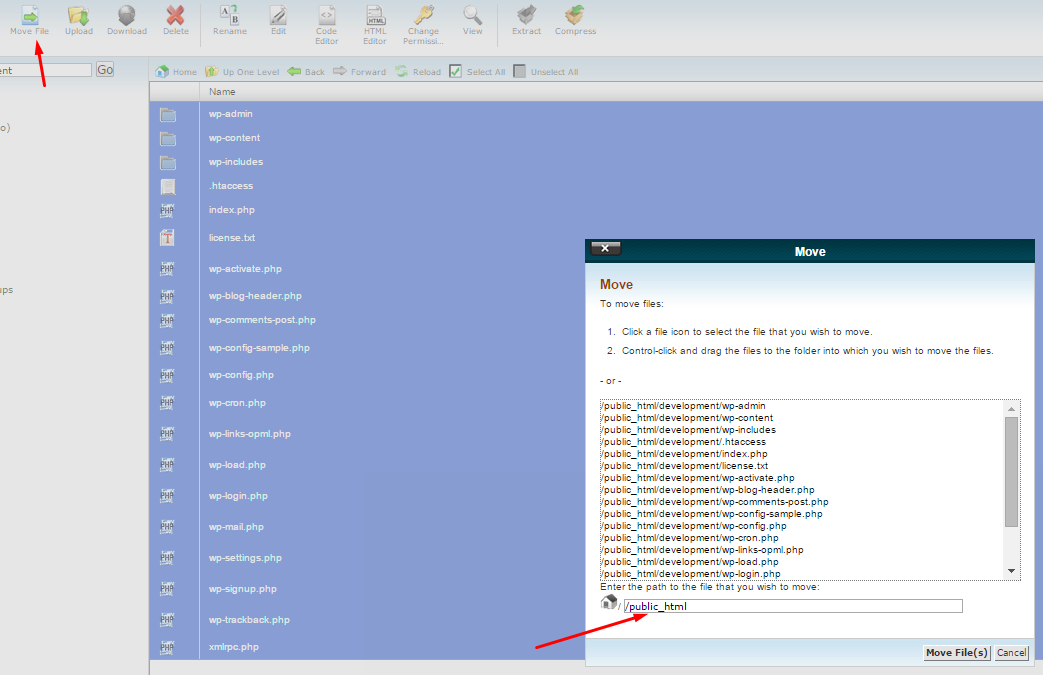Select the wp-admin folder icon

(x=168, y=114)
